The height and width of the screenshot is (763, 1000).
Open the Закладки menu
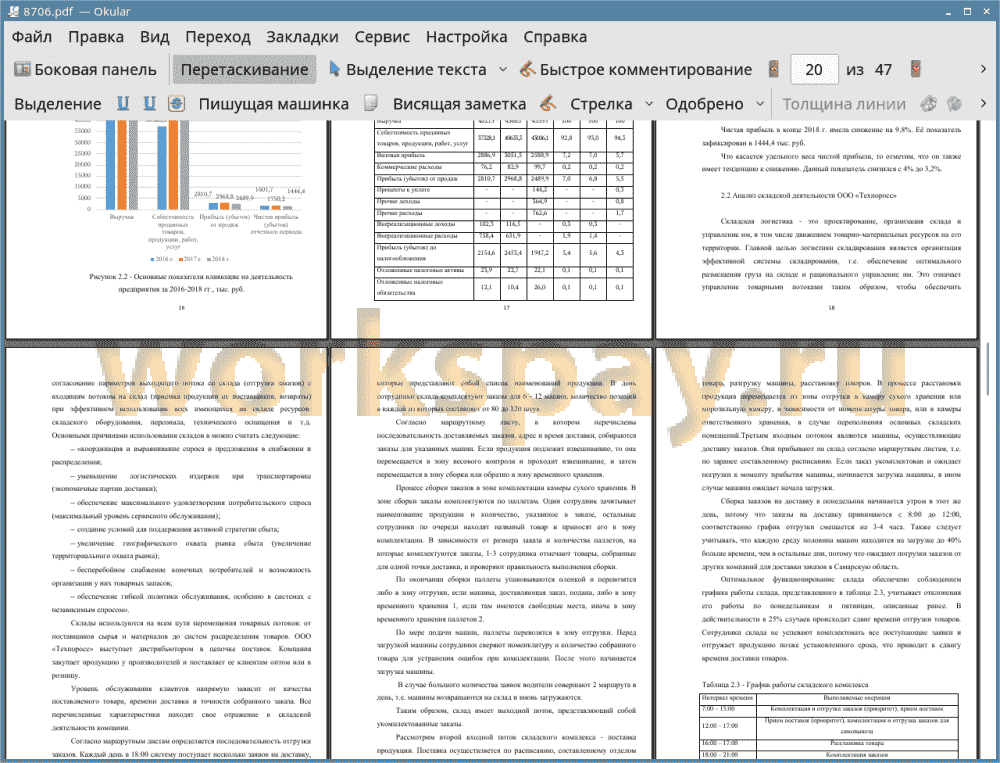(x=302, y=37)
